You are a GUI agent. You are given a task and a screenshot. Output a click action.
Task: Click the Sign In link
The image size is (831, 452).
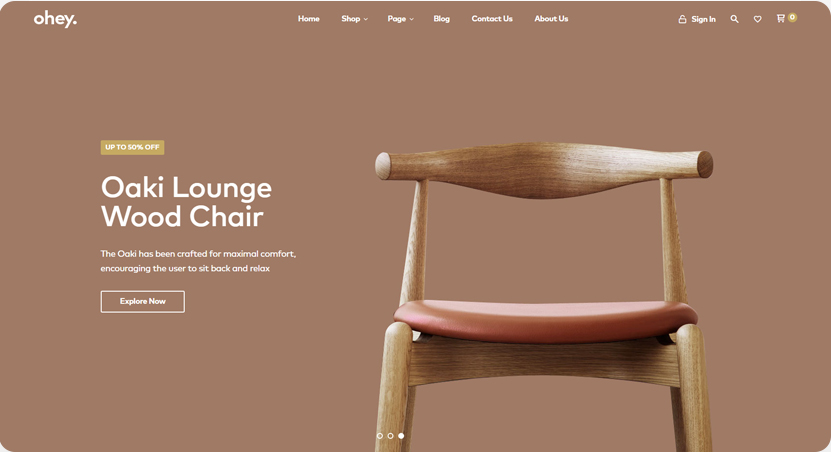(703, 19)
